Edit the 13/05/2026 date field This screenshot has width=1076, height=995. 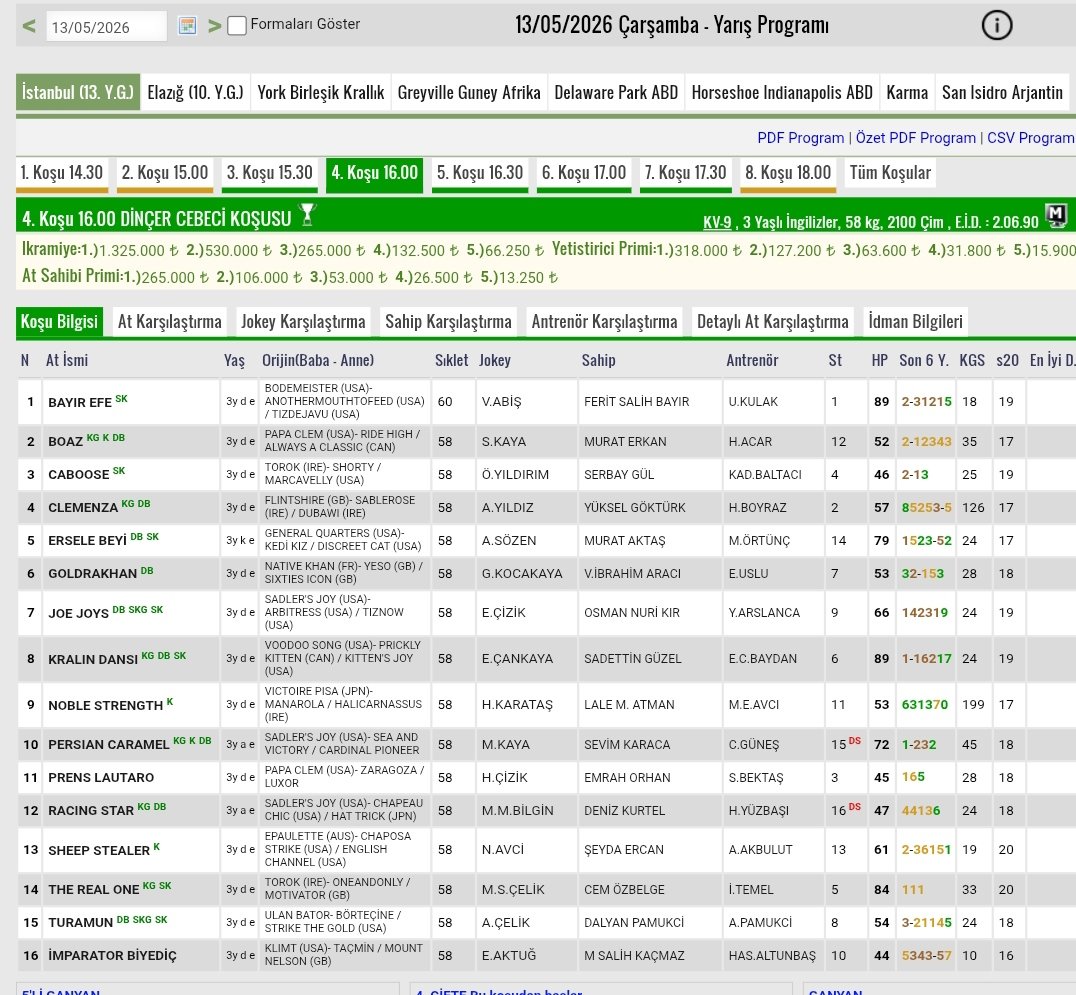tap(106, 27)
